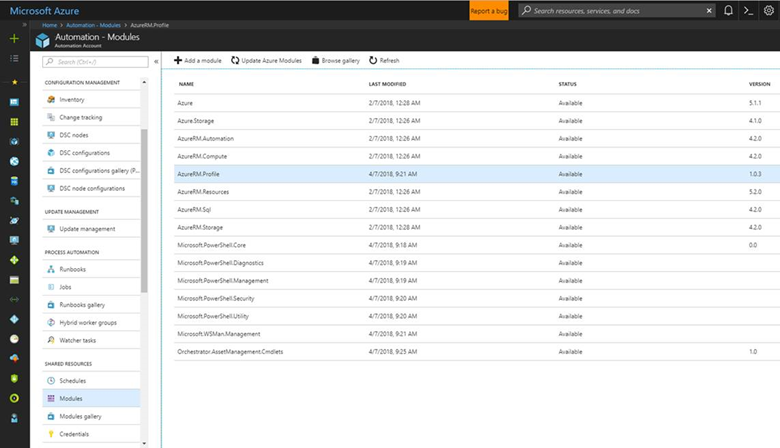The image size is (780, 448).
Task: Click the Runbooks gallery icon
Action: click(51, 305)
